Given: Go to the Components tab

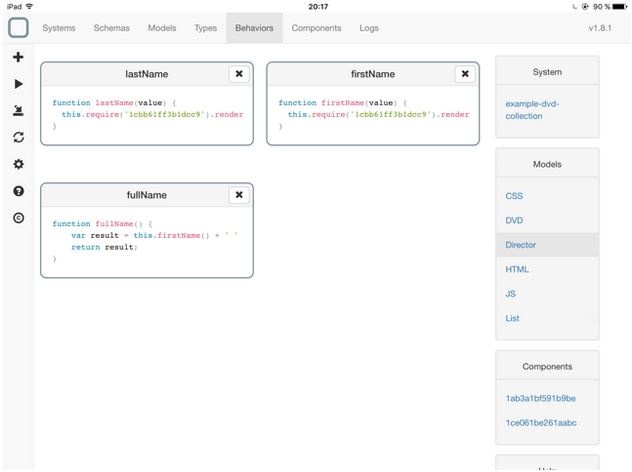Looking at the screenshot, I should [x=316, y=28].
